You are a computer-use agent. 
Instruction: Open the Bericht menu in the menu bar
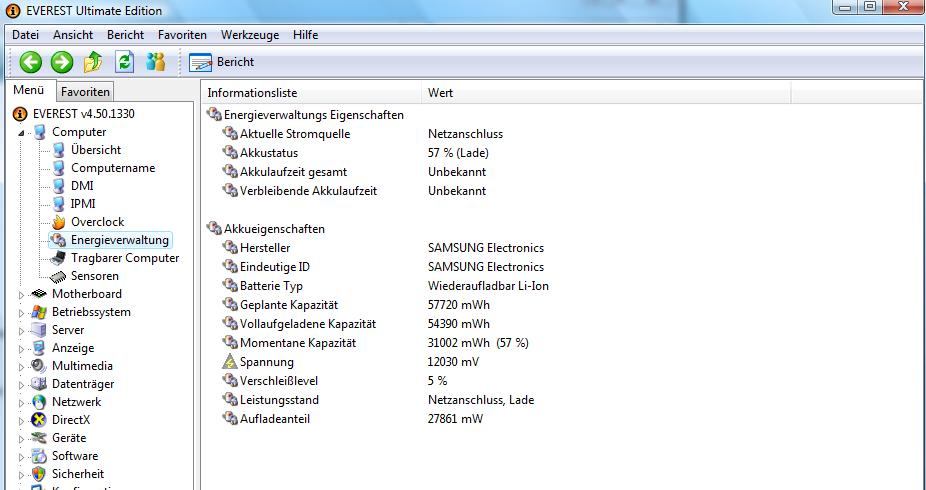125,35
